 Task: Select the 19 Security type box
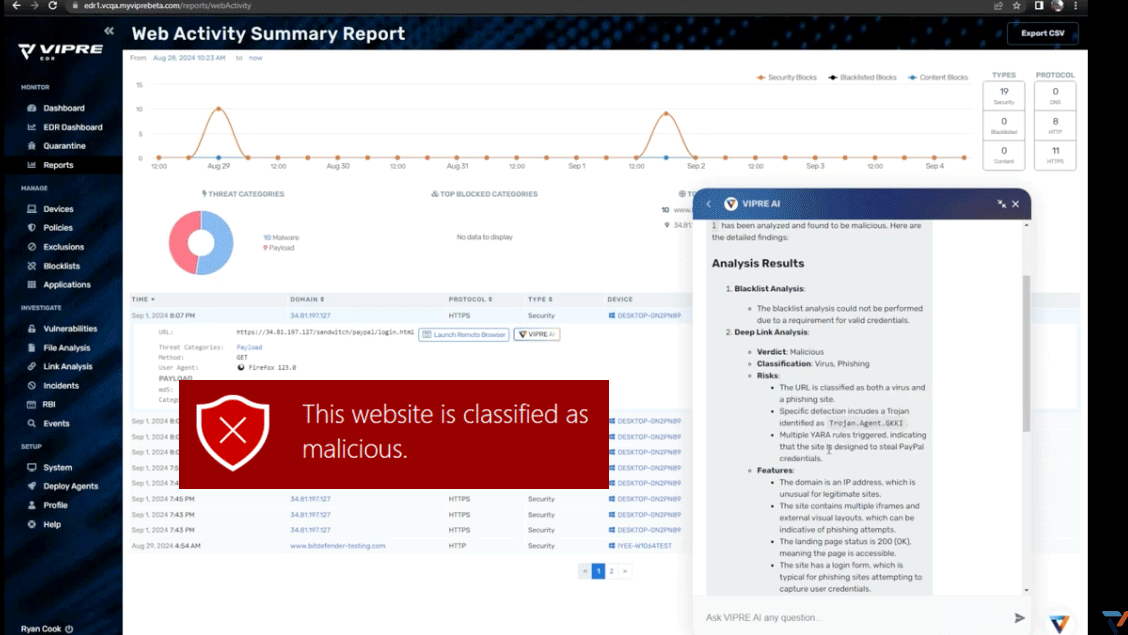pos(1004,96)
